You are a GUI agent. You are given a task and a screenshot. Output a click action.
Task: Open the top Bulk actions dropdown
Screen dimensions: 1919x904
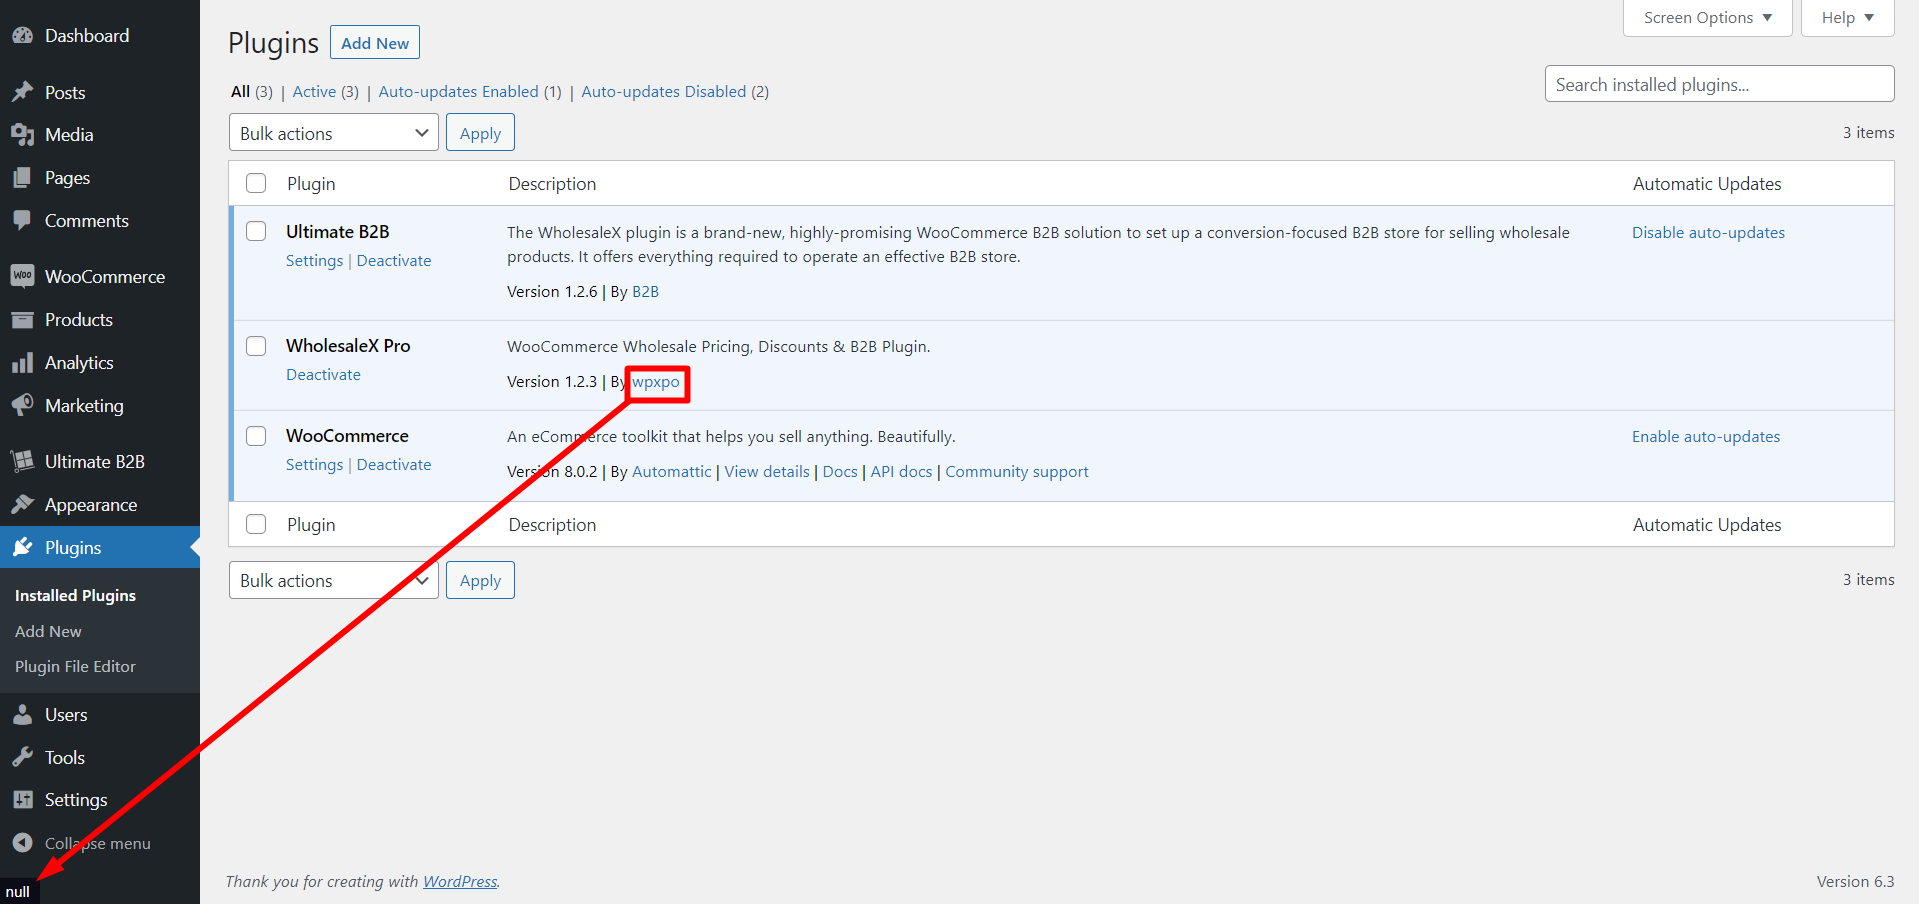coord(333,133)
